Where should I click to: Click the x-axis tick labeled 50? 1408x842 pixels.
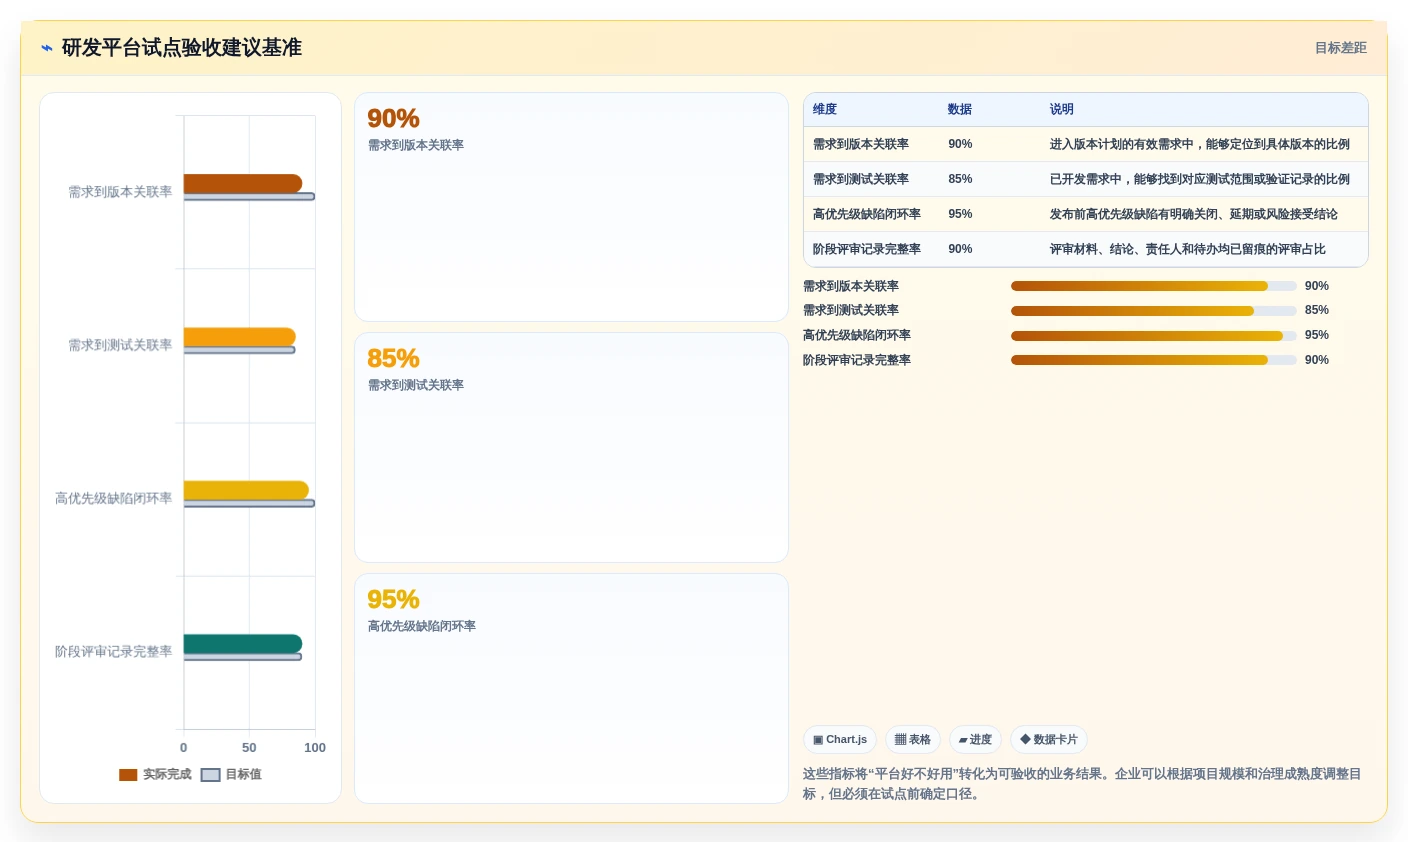tap(249, 748)
